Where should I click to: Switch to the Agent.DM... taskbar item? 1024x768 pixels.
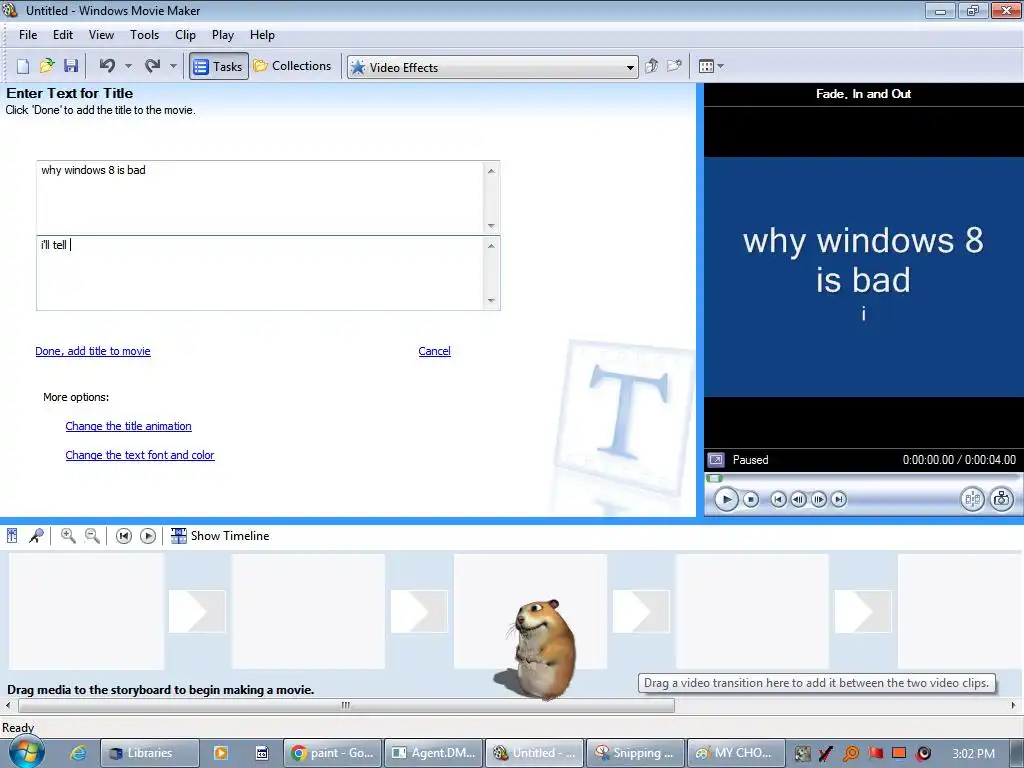(x=434, y=753)
